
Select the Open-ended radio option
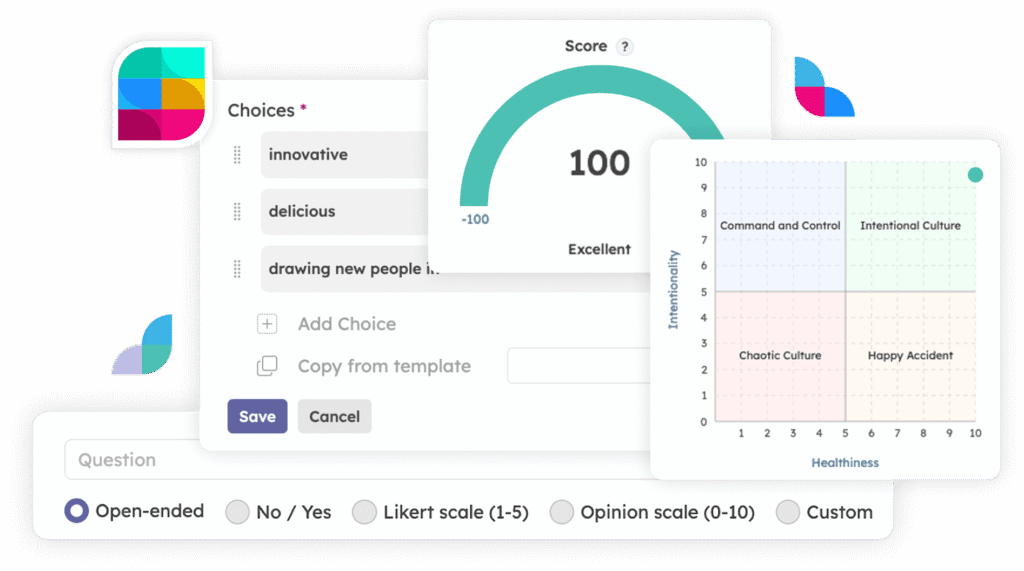[x=76, y=511]
